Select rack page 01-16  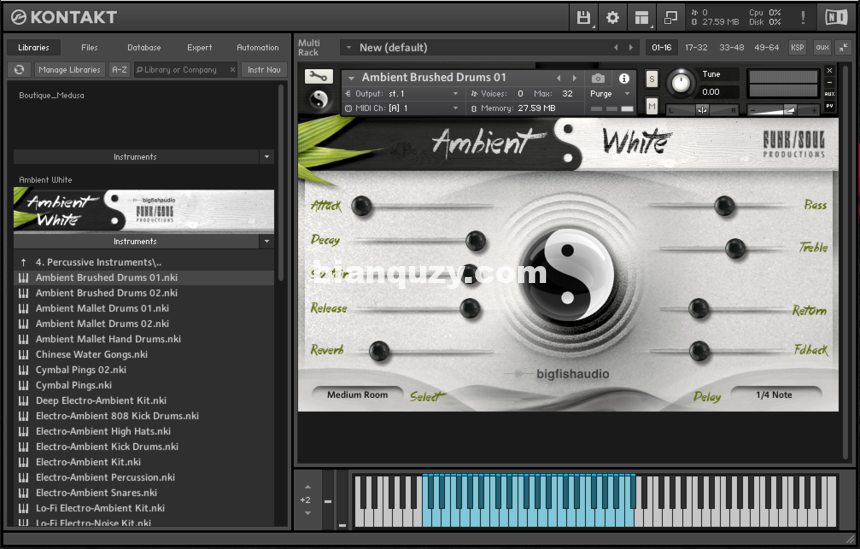click(661, 48)
